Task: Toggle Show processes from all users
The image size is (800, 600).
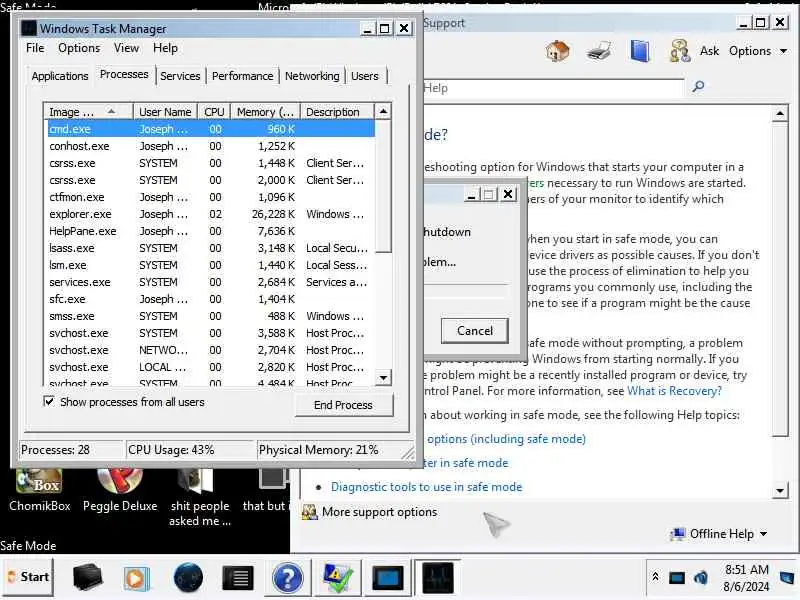Action: (x=48, y=402)
